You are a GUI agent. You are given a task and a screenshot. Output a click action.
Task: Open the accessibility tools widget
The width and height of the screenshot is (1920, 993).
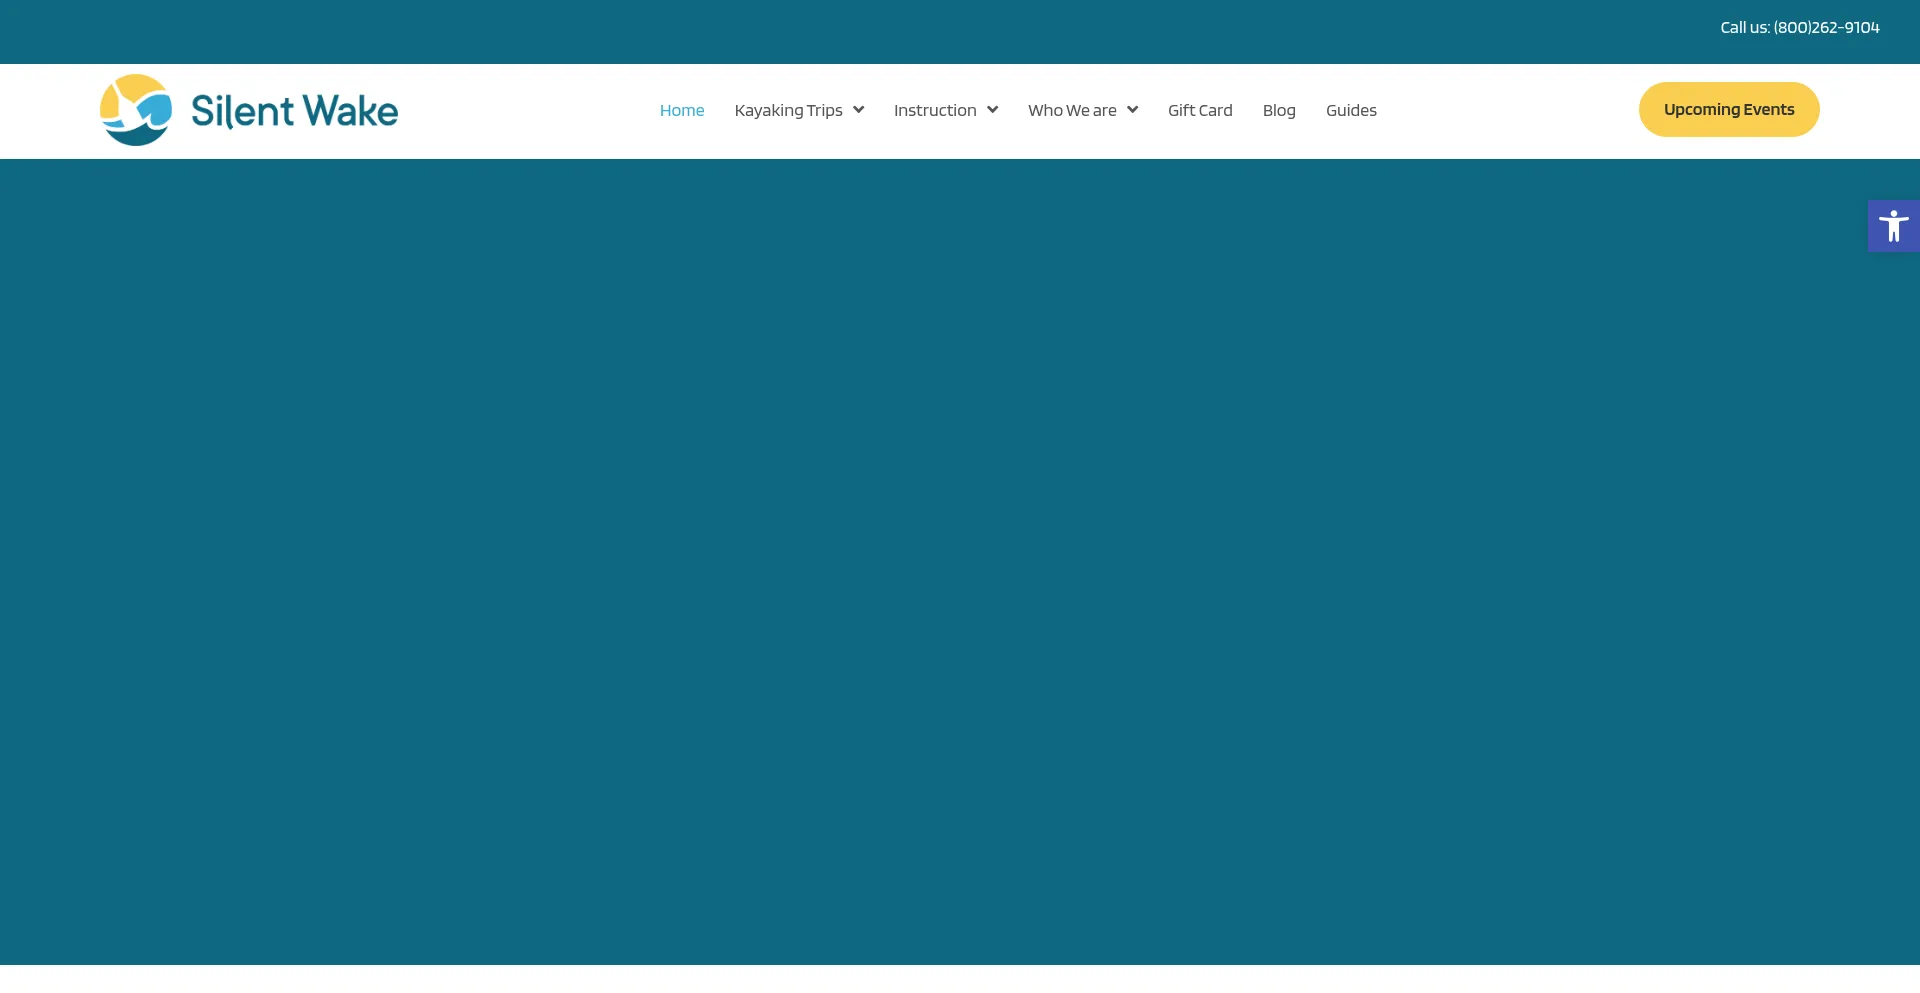pos(1893,226)
